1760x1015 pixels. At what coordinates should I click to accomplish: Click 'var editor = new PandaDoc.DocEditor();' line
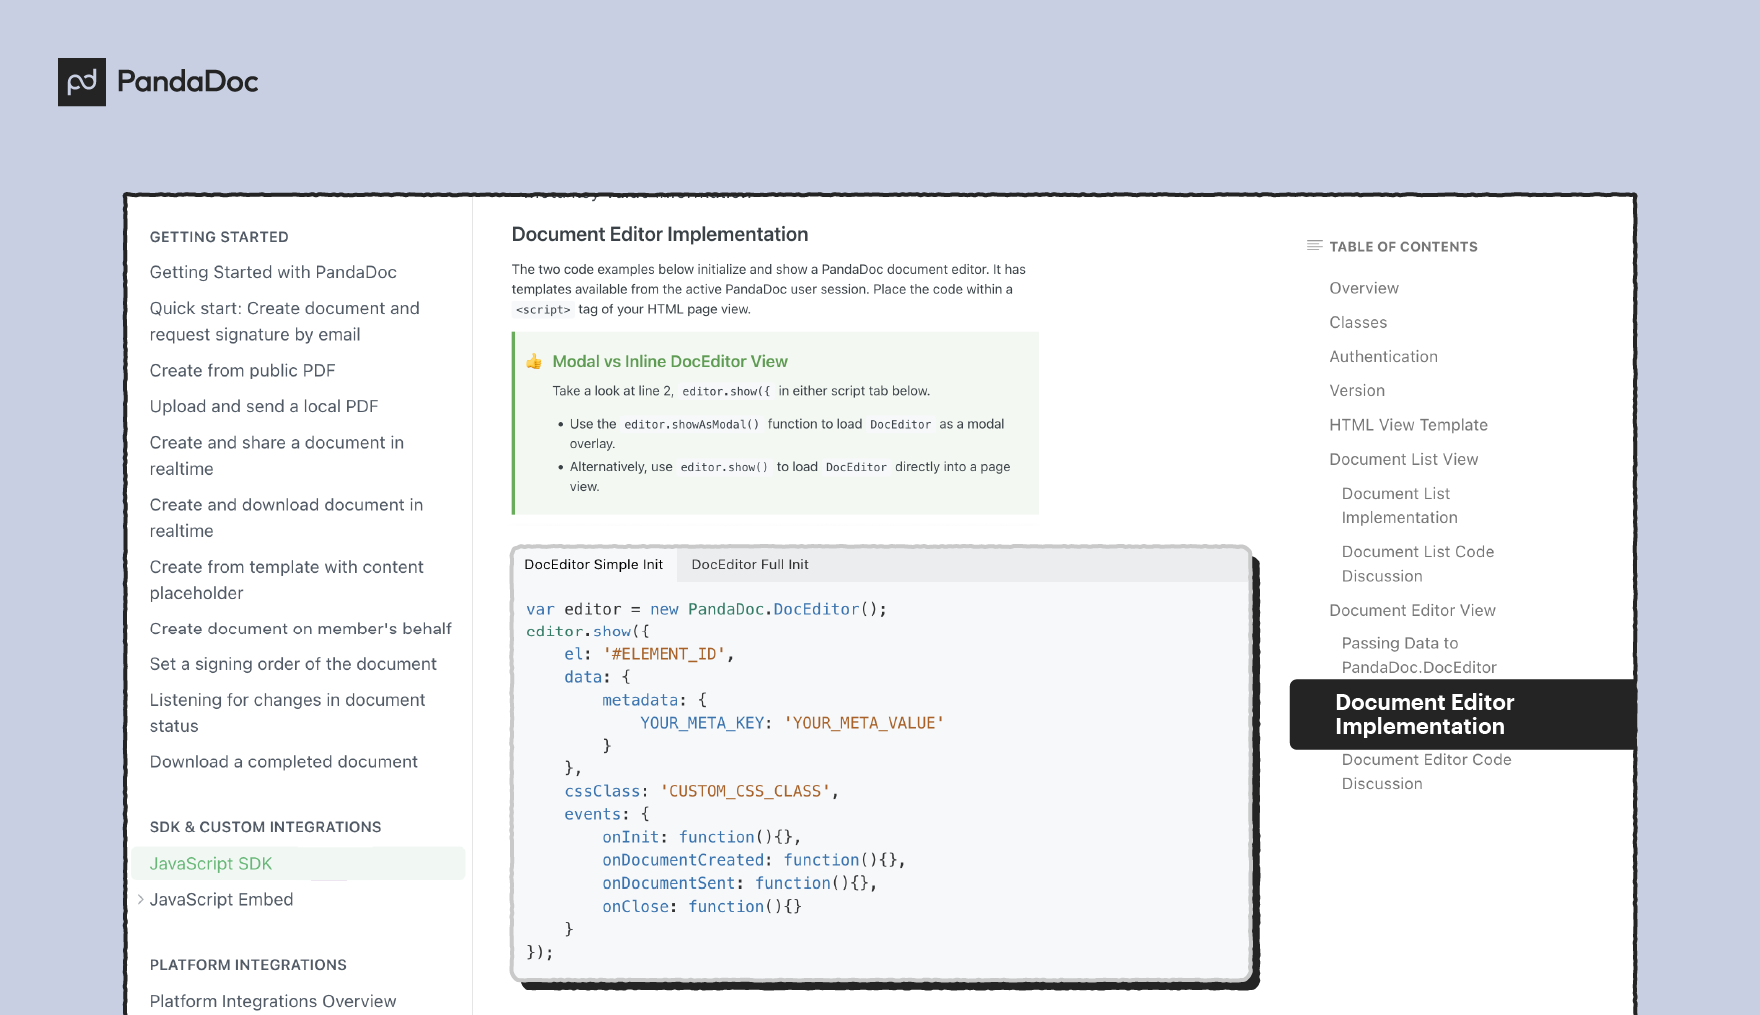coord(706,609)
